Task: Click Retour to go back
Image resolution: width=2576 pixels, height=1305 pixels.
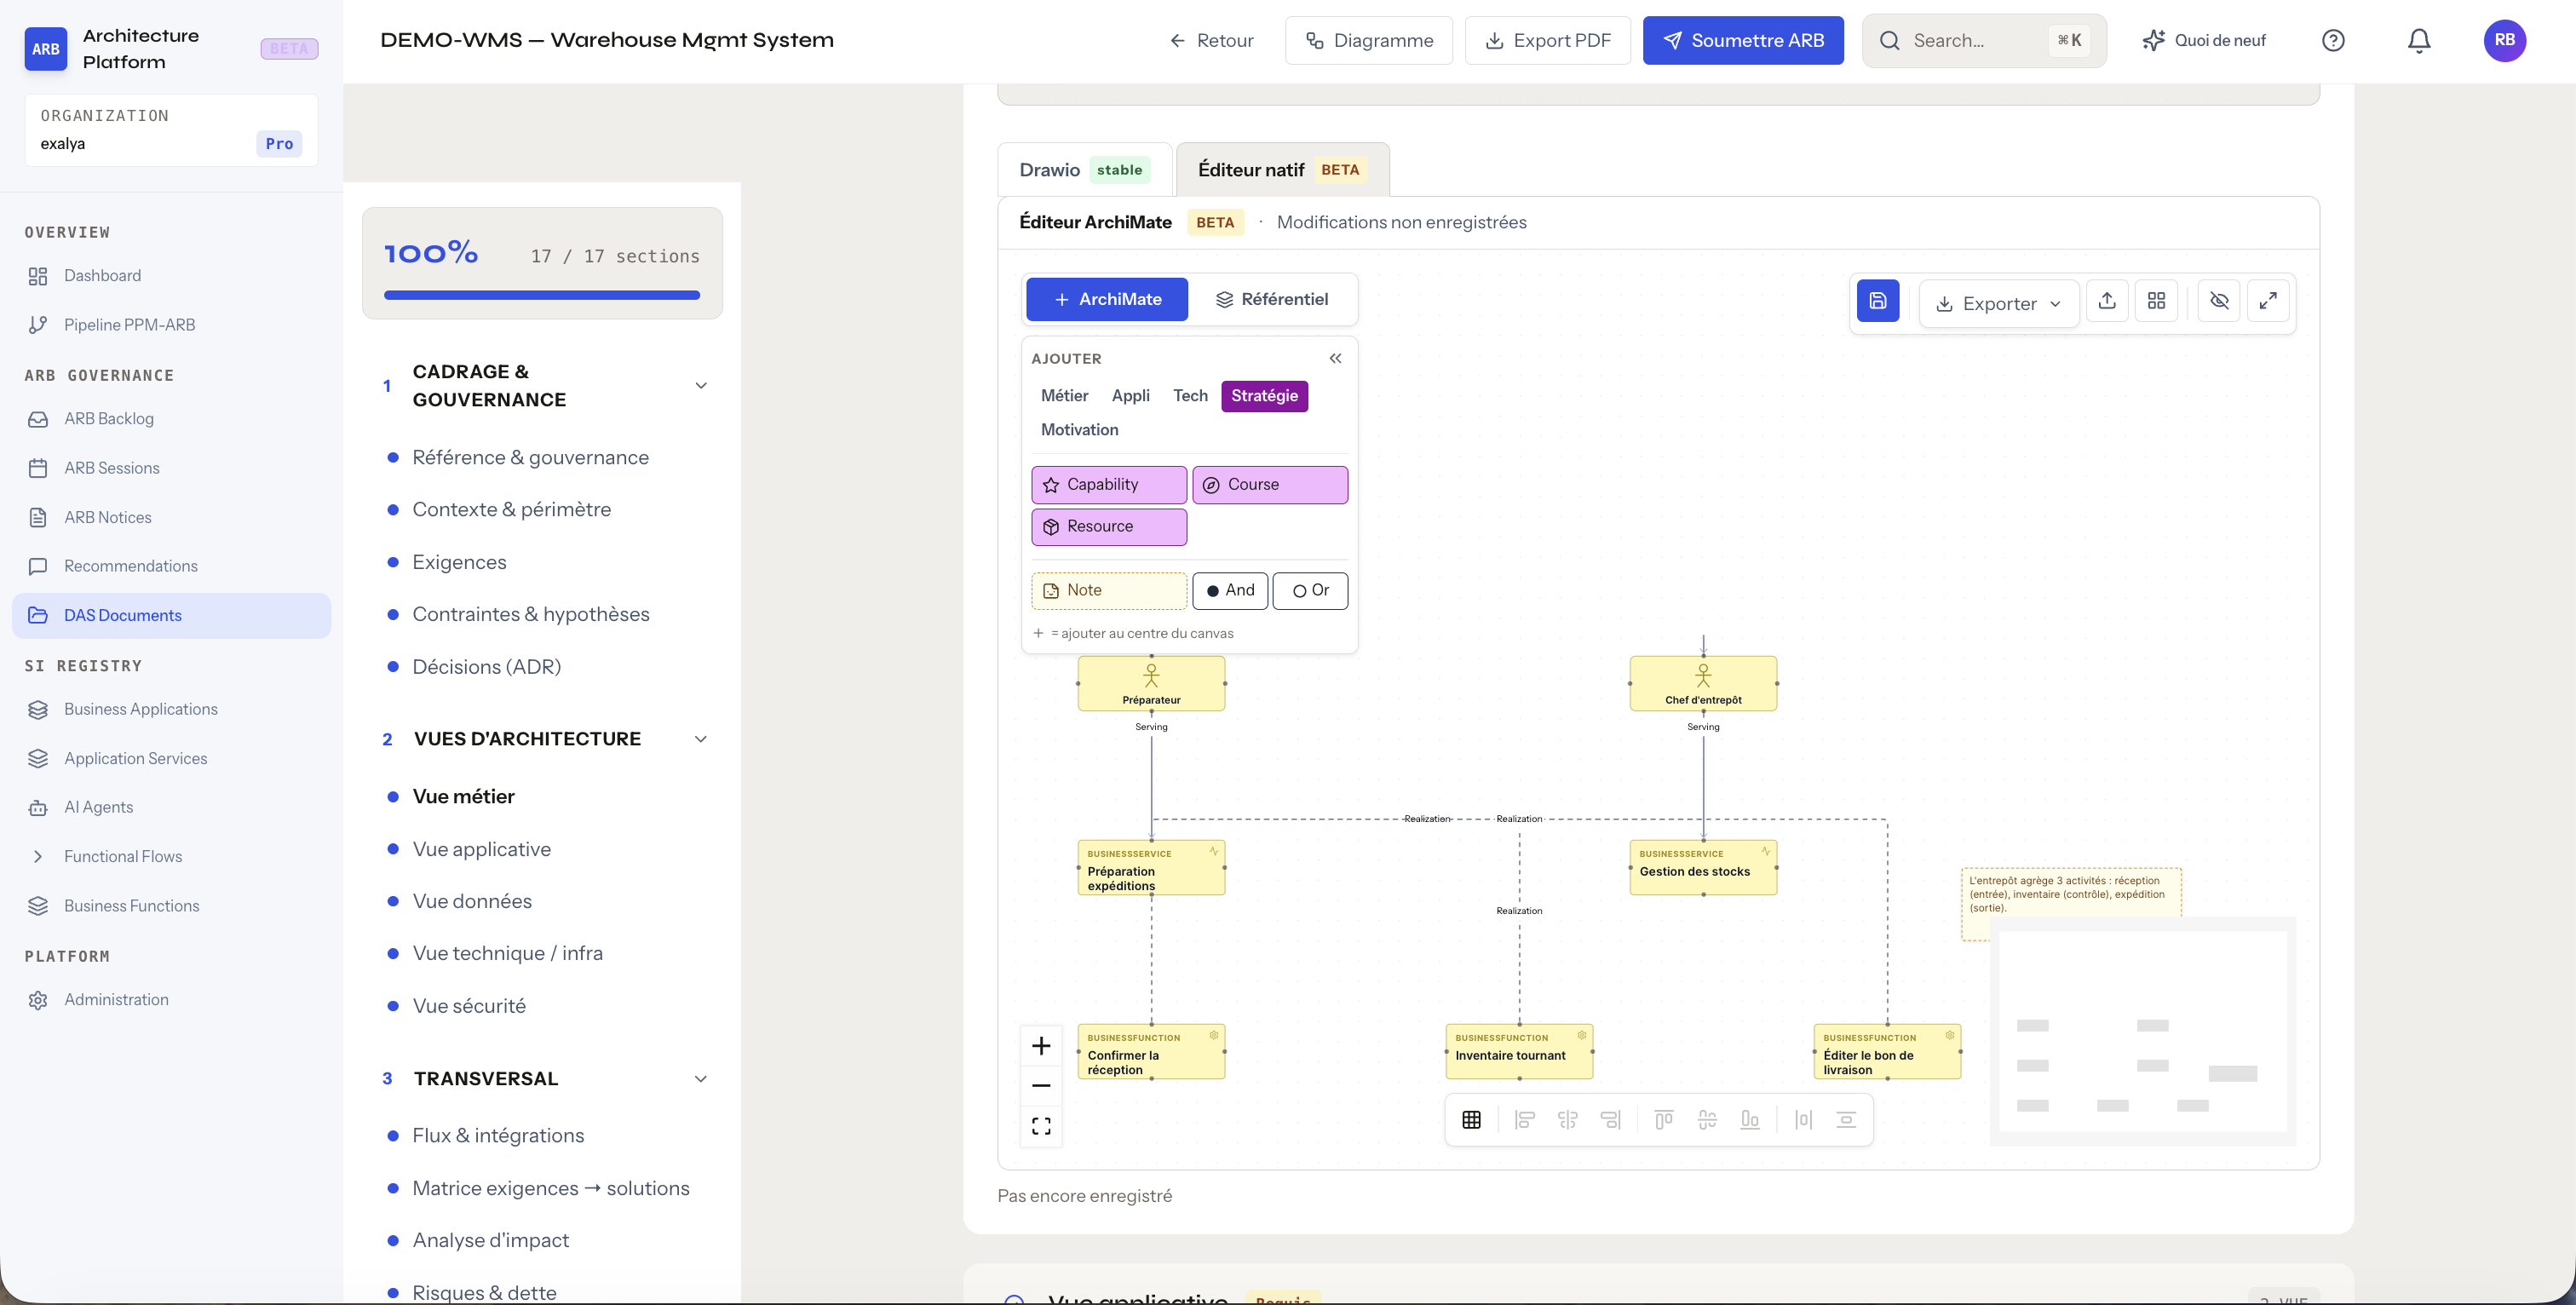Action: 1211,41
